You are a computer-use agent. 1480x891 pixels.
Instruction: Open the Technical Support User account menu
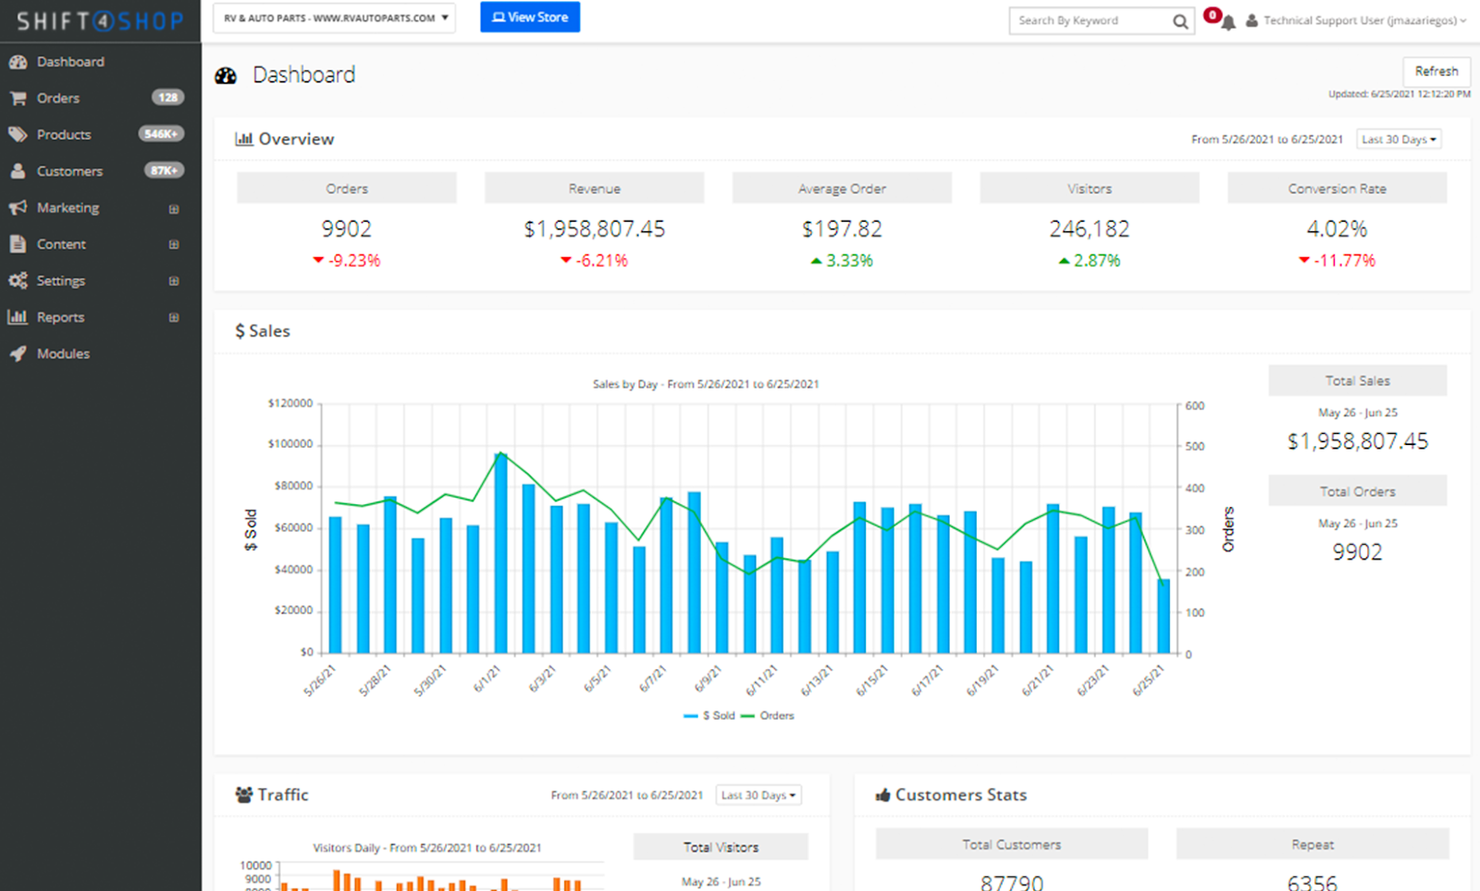(x=1360, y=20)
